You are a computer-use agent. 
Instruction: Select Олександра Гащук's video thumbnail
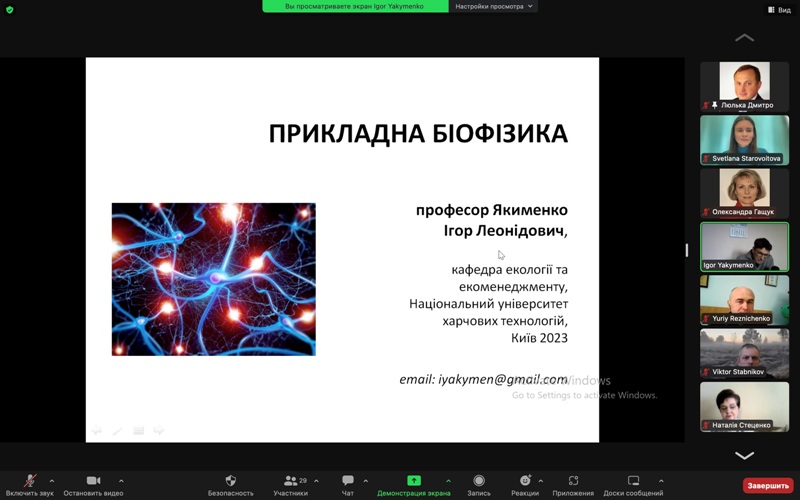744,193
